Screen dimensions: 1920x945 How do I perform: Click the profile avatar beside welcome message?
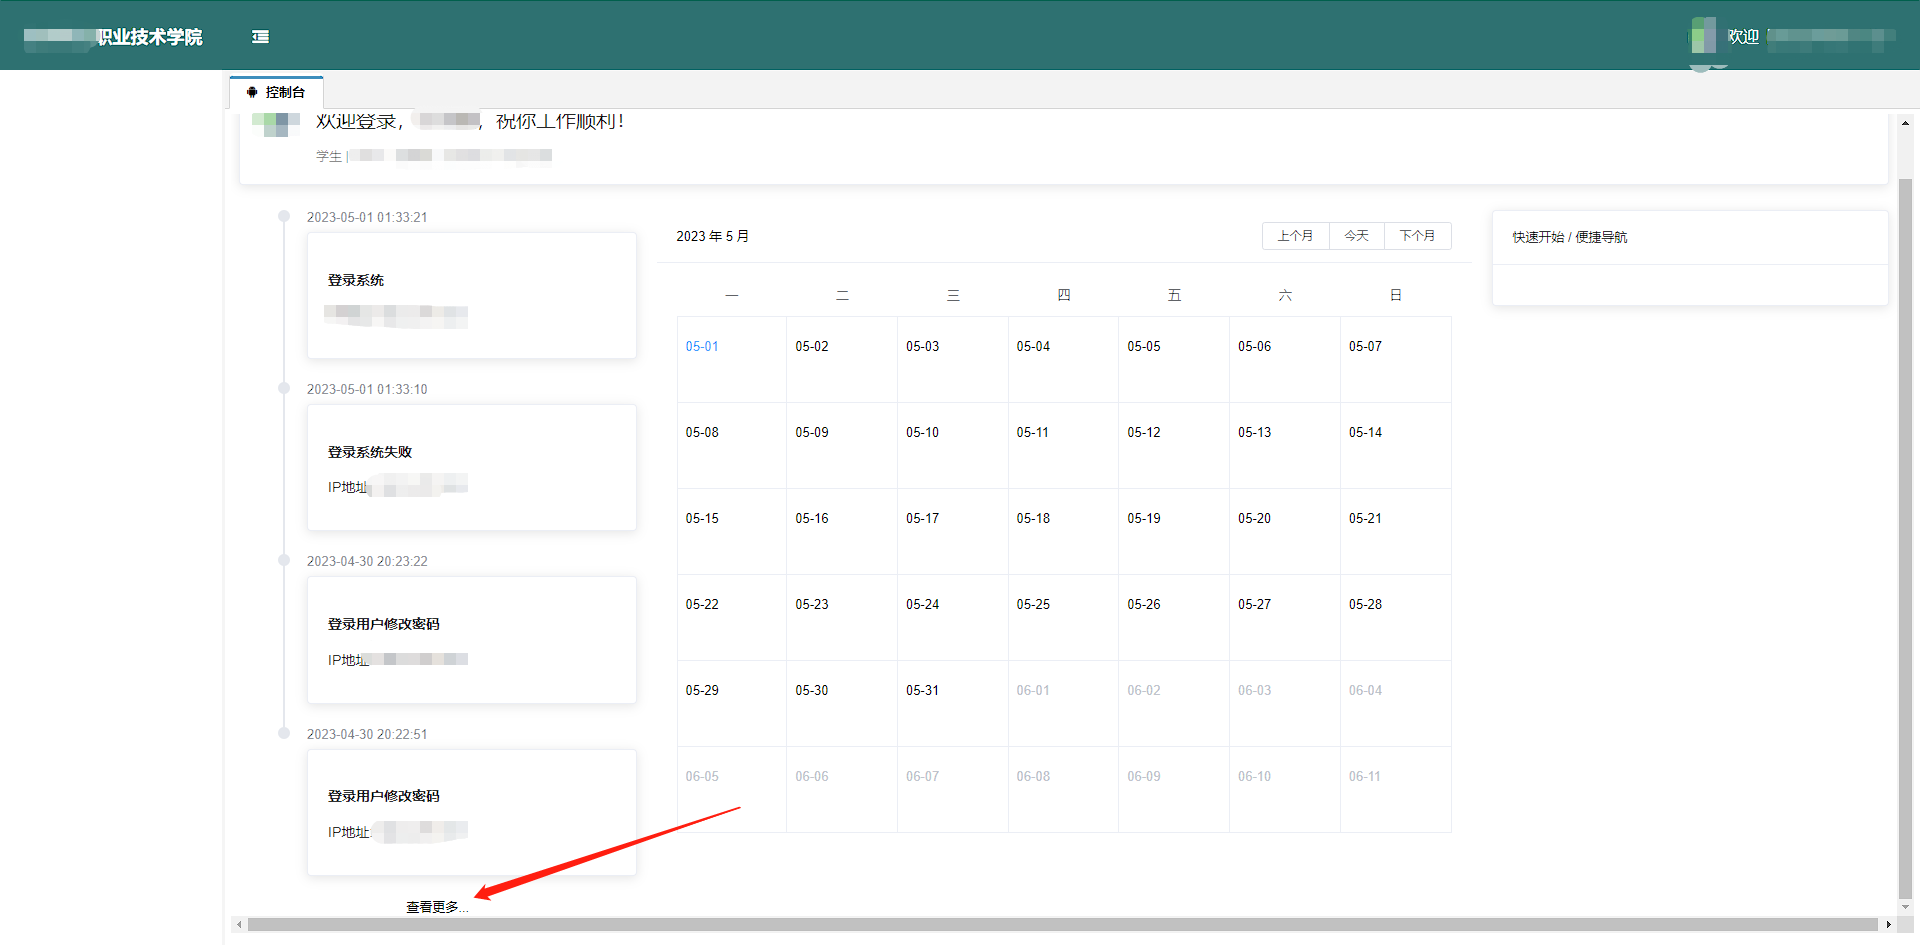(x=276, y=124)
